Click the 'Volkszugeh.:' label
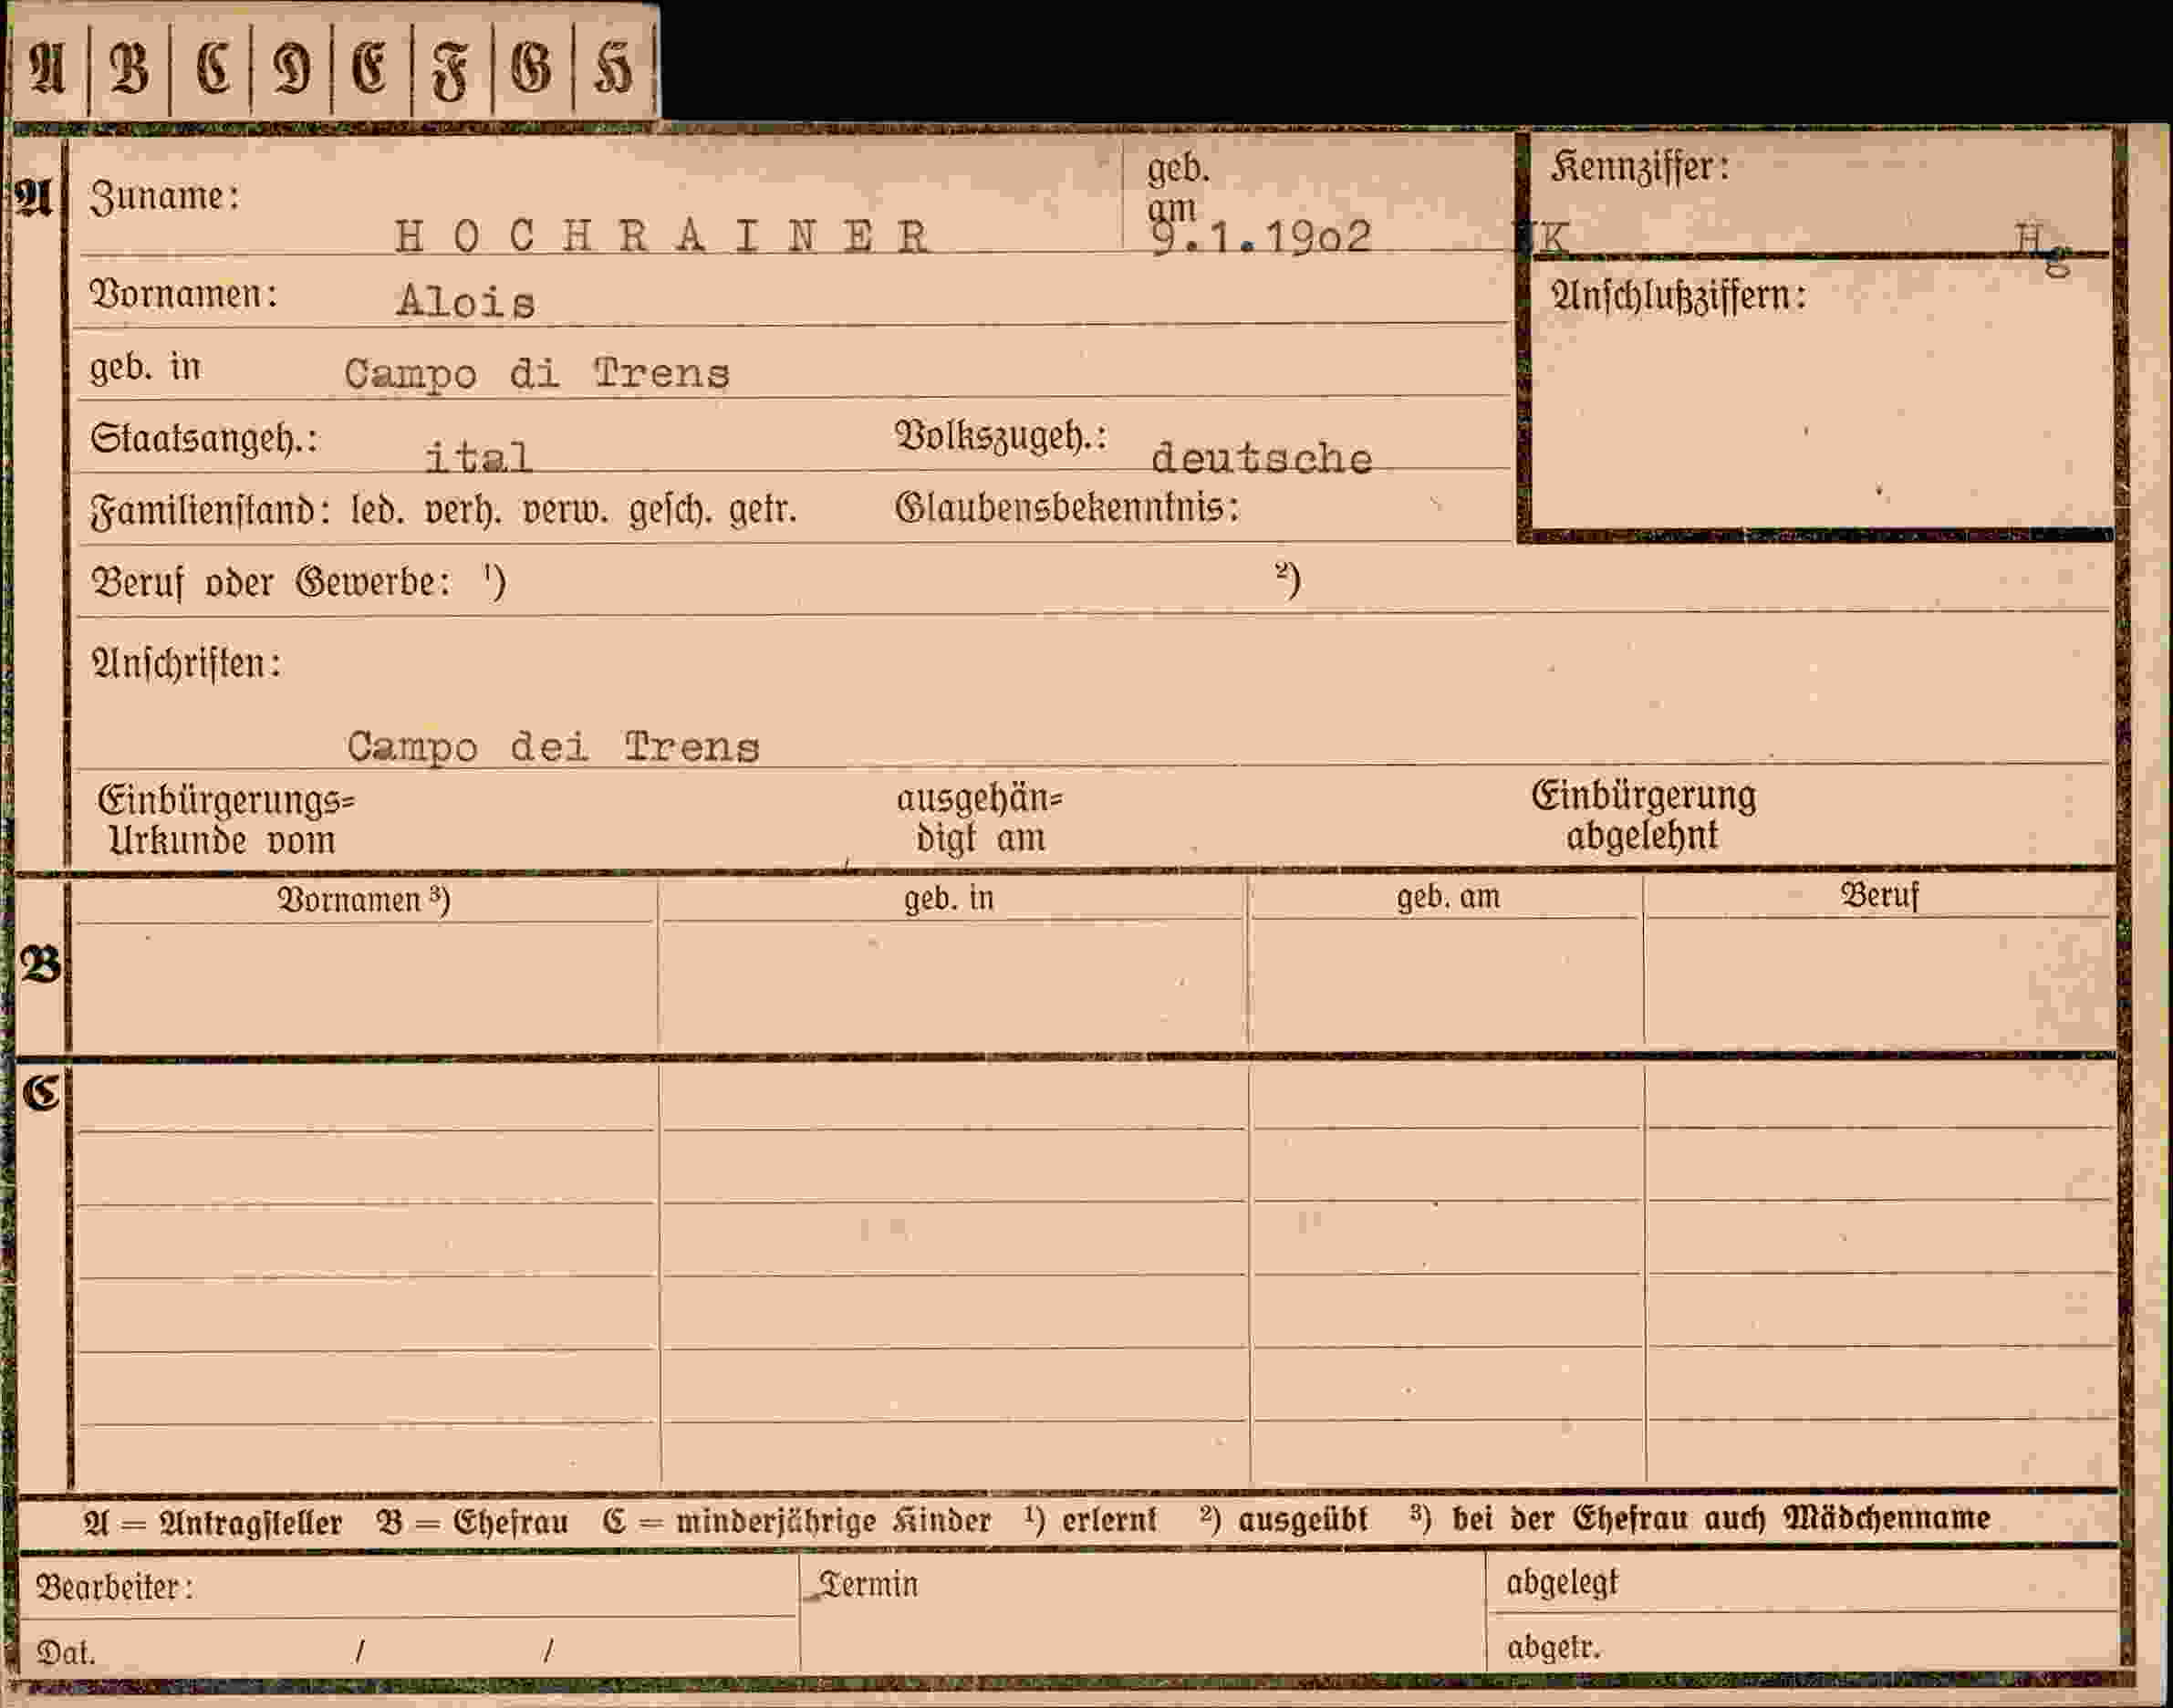This screenshot has height=1708, width=2173. (1001, 436)
